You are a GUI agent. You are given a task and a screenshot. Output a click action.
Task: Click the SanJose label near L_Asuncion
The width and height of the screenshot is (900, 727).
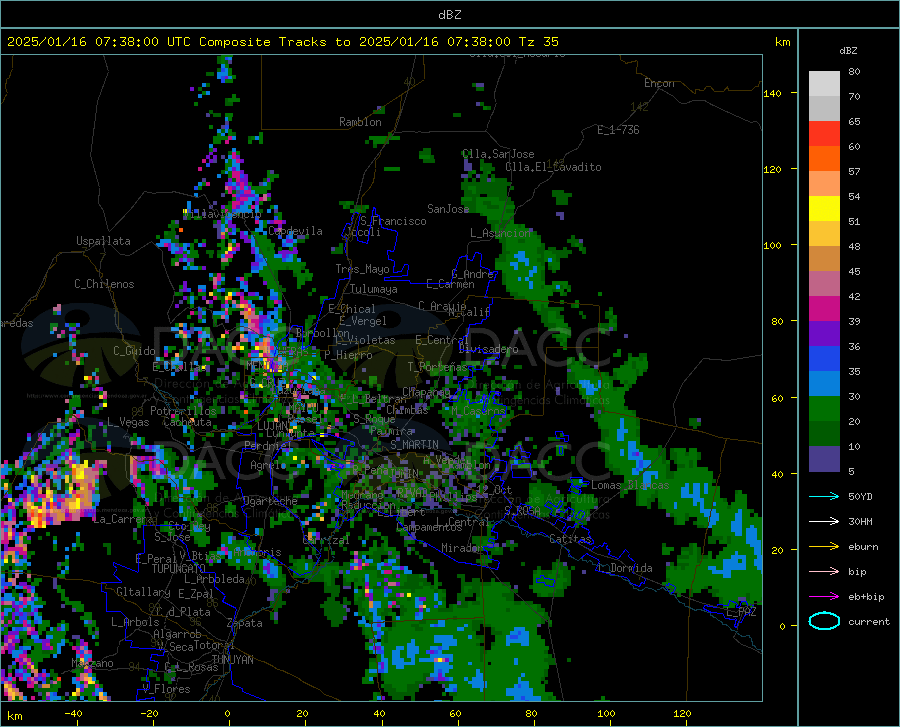pyautogui.click(x=448, y=209)
